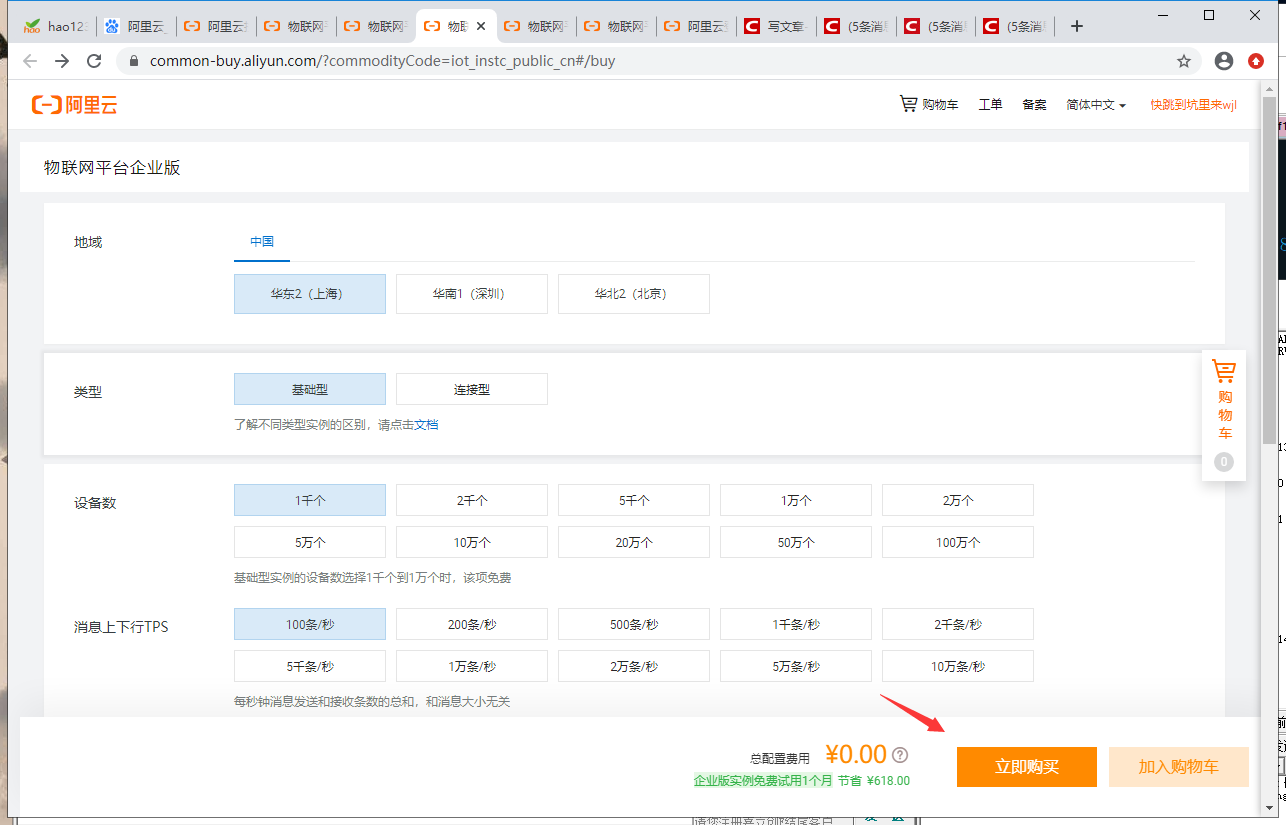Choose the 5万条/秒 TPS option
Image resolution: width=1286 pixels, height=825 pixels.
coord(796,666)
